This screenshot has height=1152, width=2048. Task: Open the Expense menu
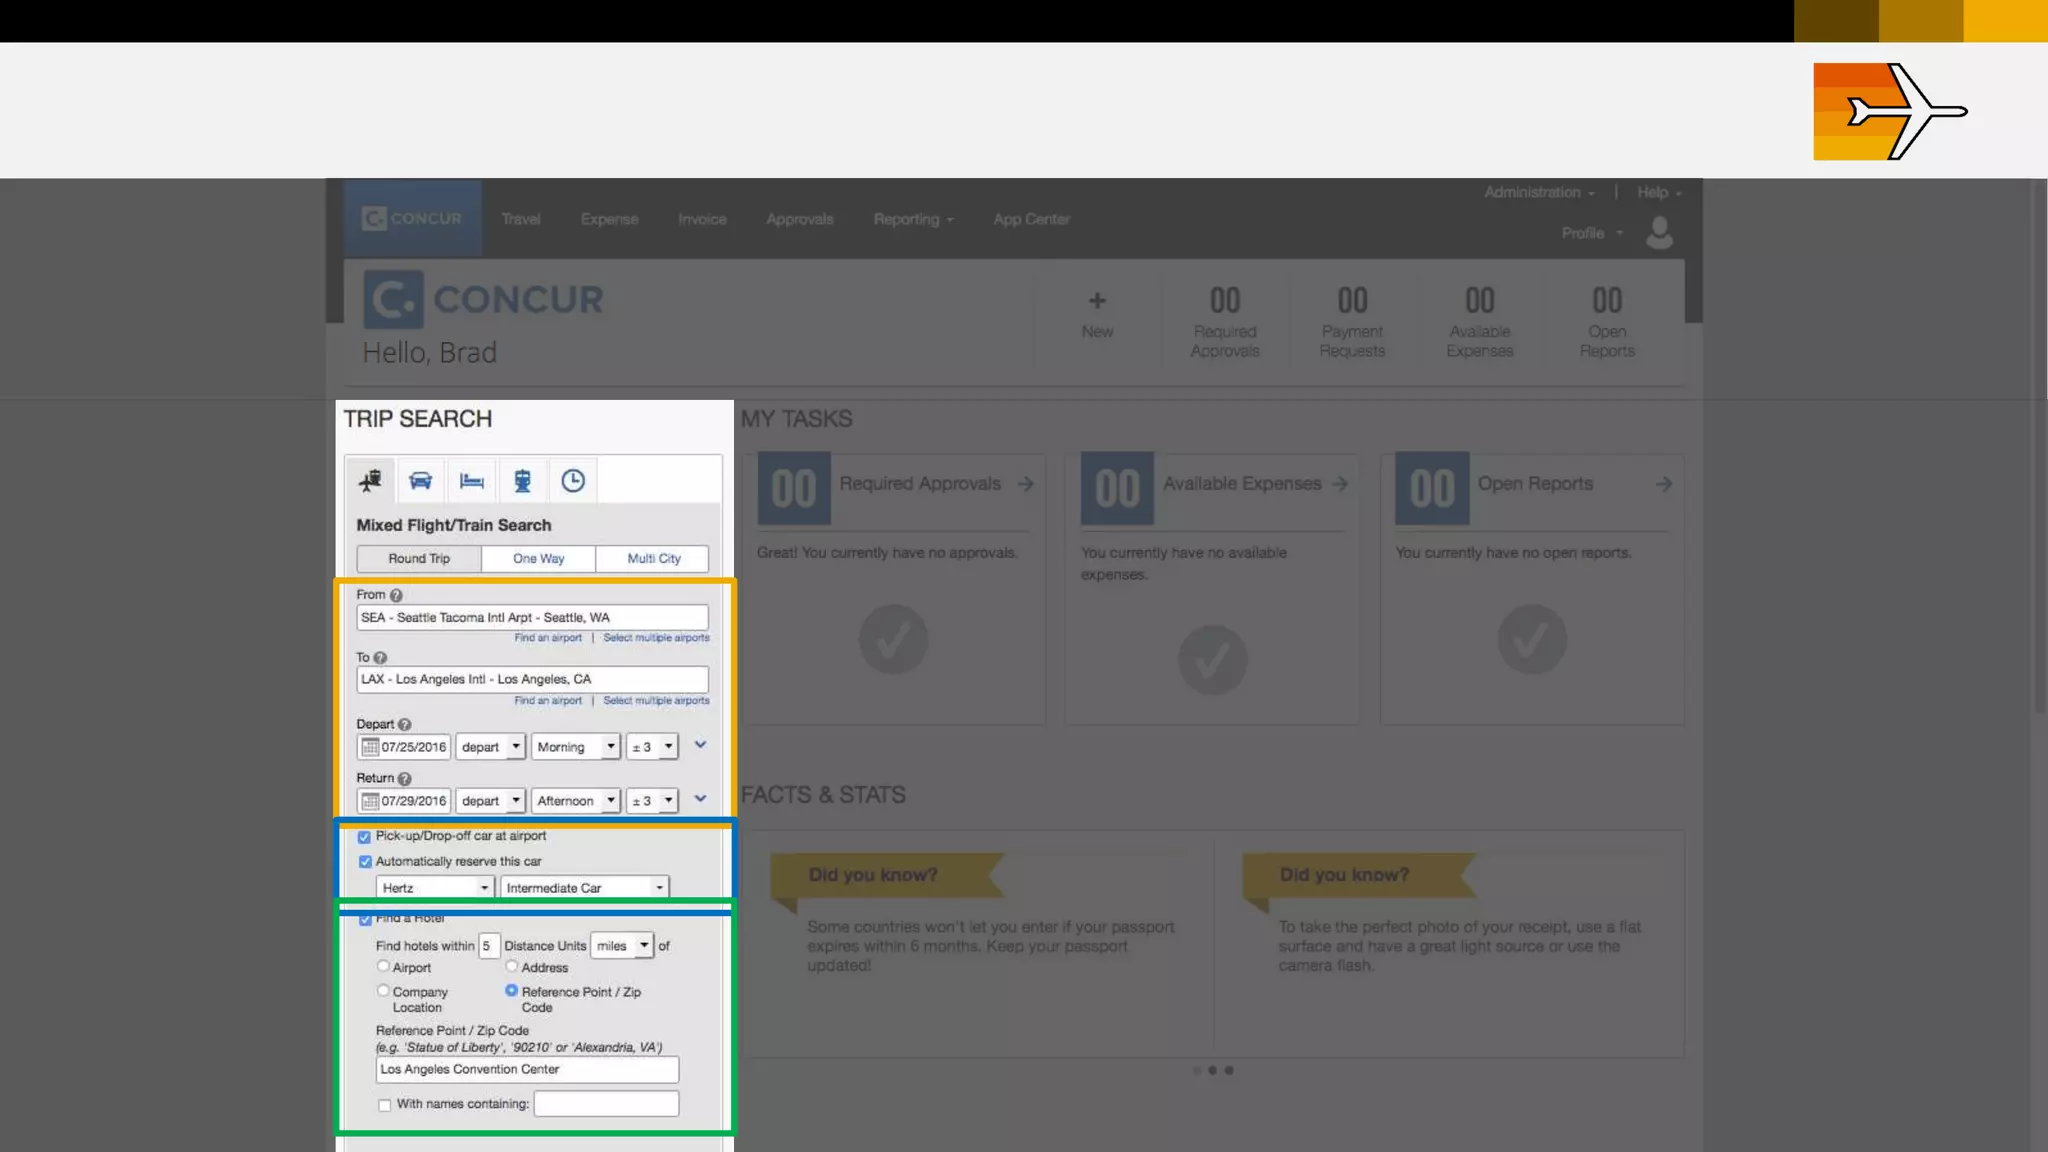609,219
